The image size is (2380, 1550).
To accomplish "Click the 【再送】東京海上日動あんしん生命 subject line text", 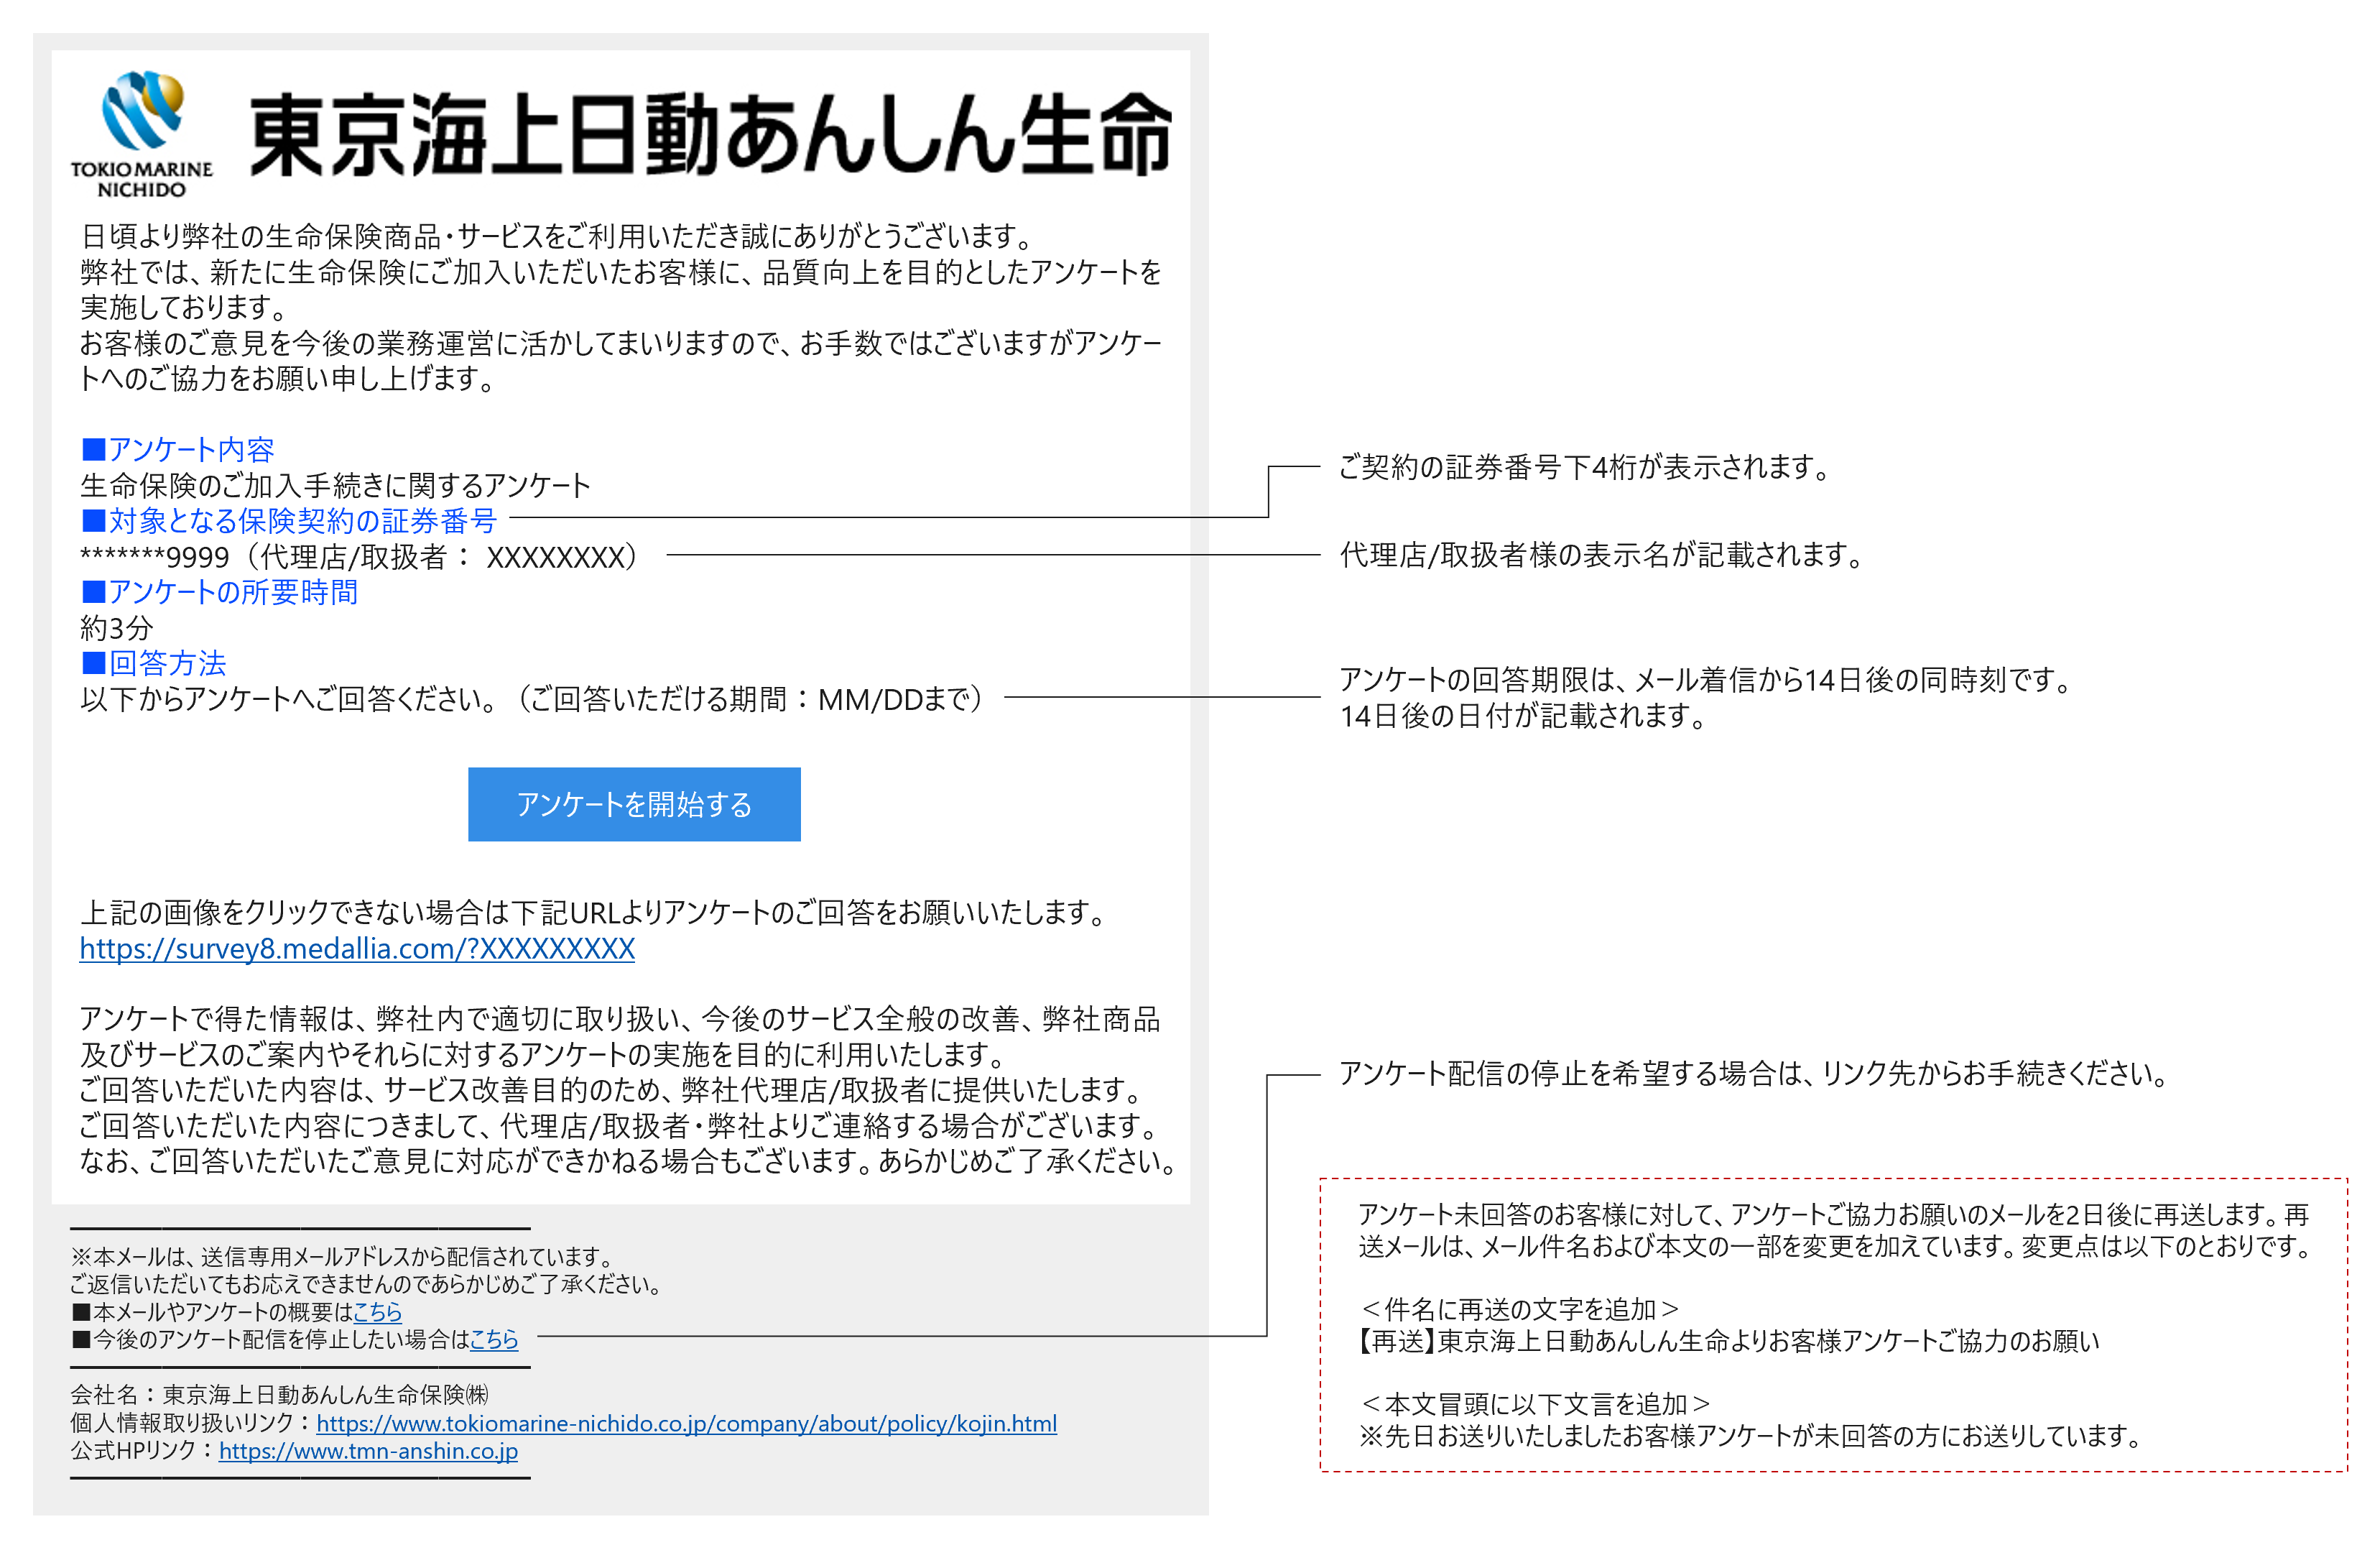I will (1729, 1341).
